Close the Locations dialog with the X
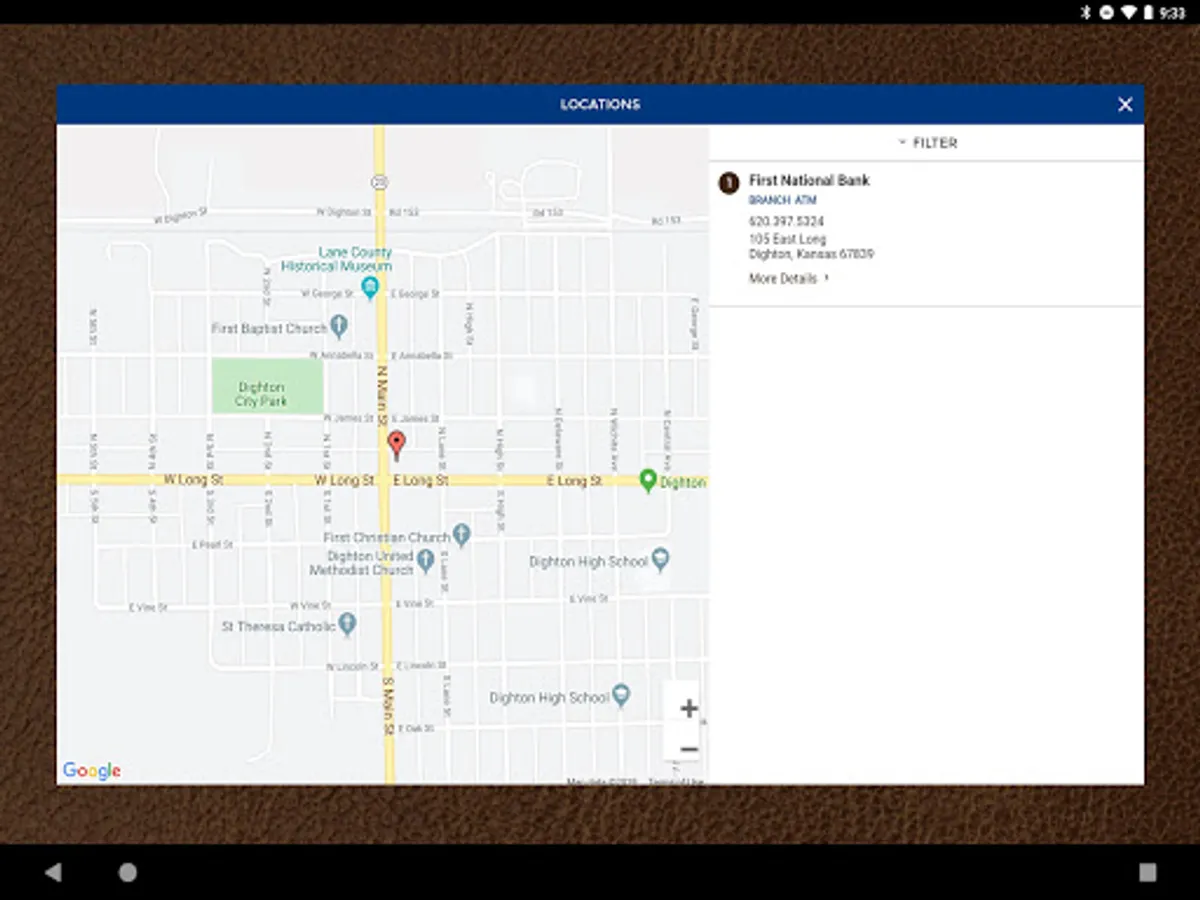The width and height of the screenshot is (1200, 900). click(x=1125, y=104)
